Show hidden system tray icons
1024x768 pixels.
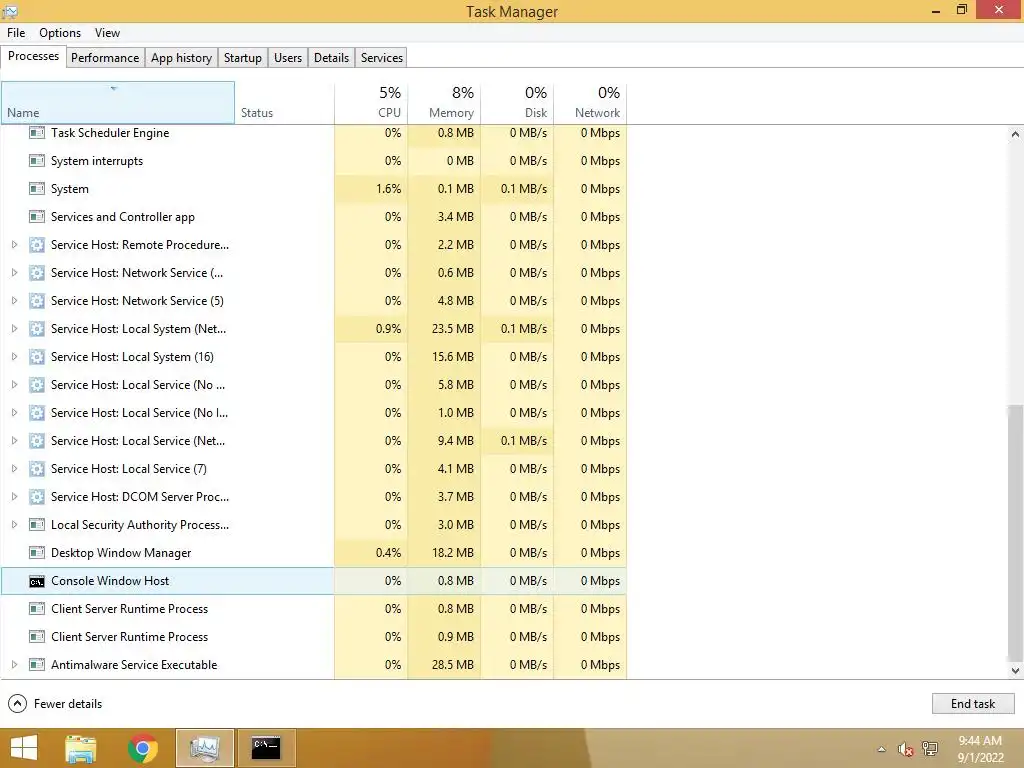click(x=882, y=749)
